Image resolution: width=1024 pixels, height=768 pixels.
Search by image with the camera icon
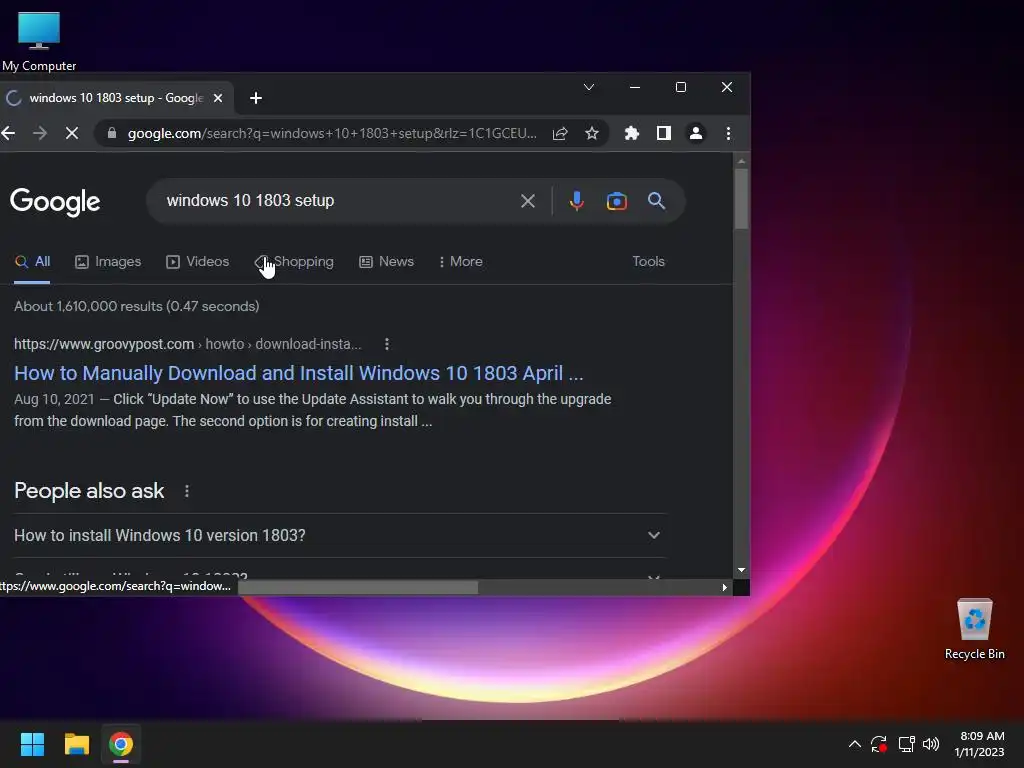(616, 200)
